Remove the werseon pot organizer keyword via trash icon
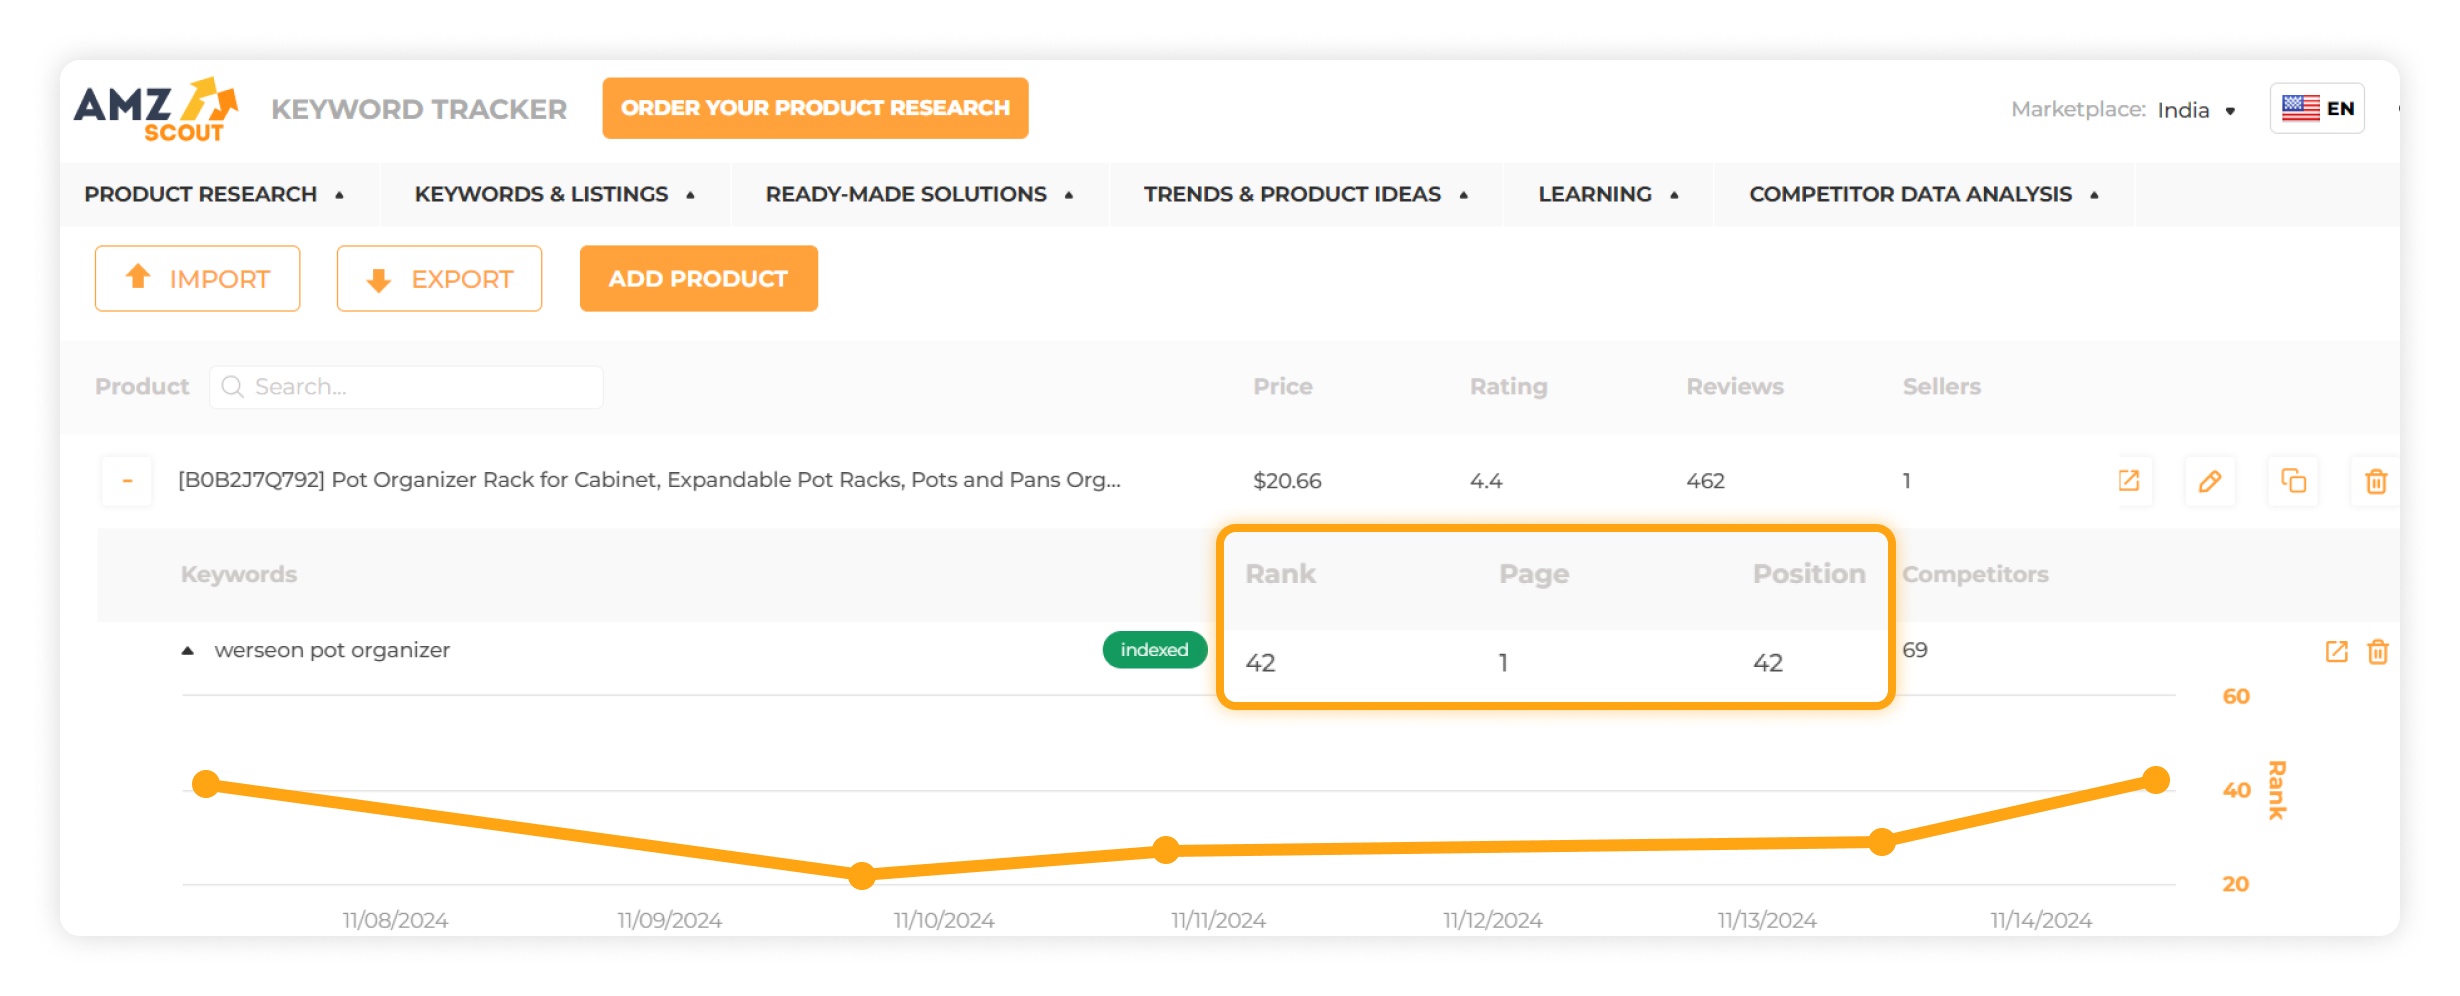The width and height of the screenshot is (2460, 996). point(2378,651)
